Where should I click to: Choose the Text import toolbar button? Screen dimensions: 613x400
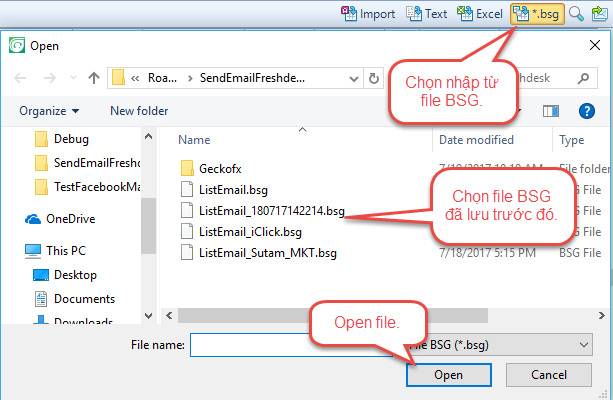tap(427, 14)
